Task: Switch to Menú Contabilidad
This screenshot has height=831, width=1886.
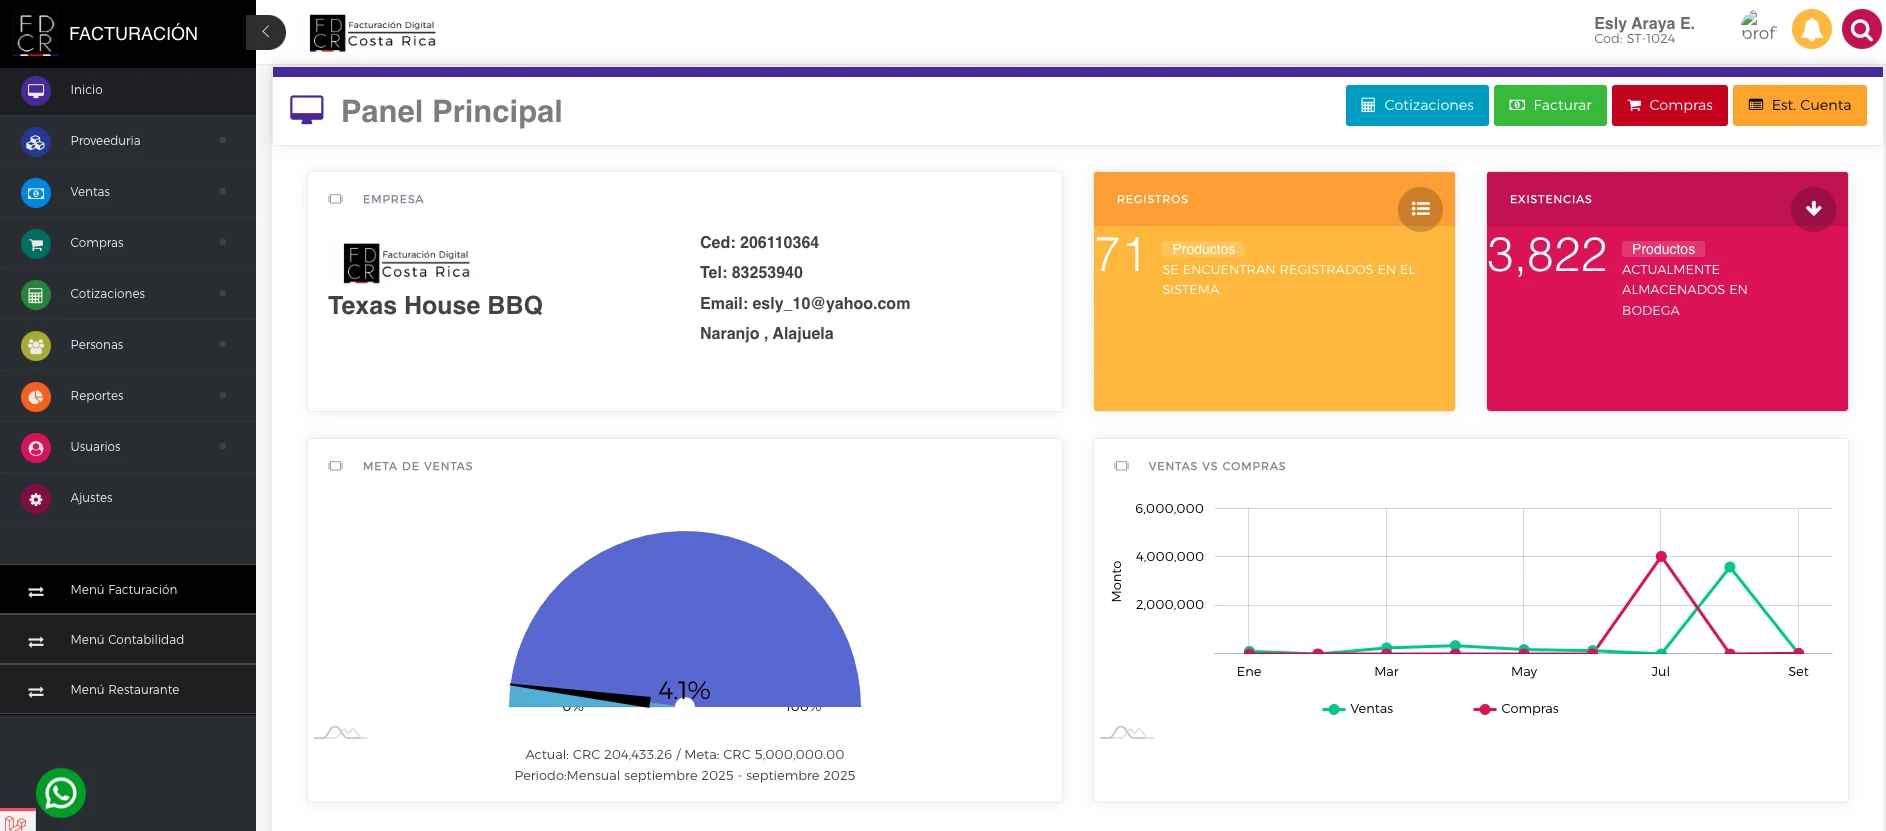Action: 127,640
